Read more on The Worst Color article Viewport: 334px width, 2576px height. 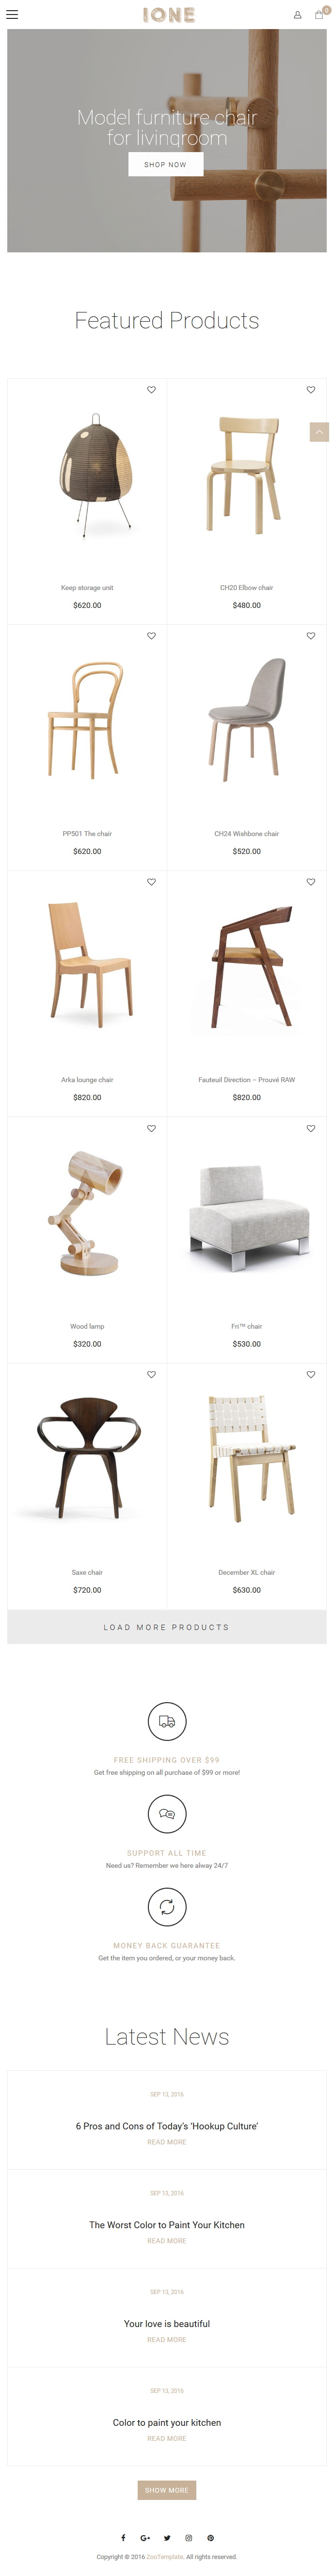(167, 2241)
